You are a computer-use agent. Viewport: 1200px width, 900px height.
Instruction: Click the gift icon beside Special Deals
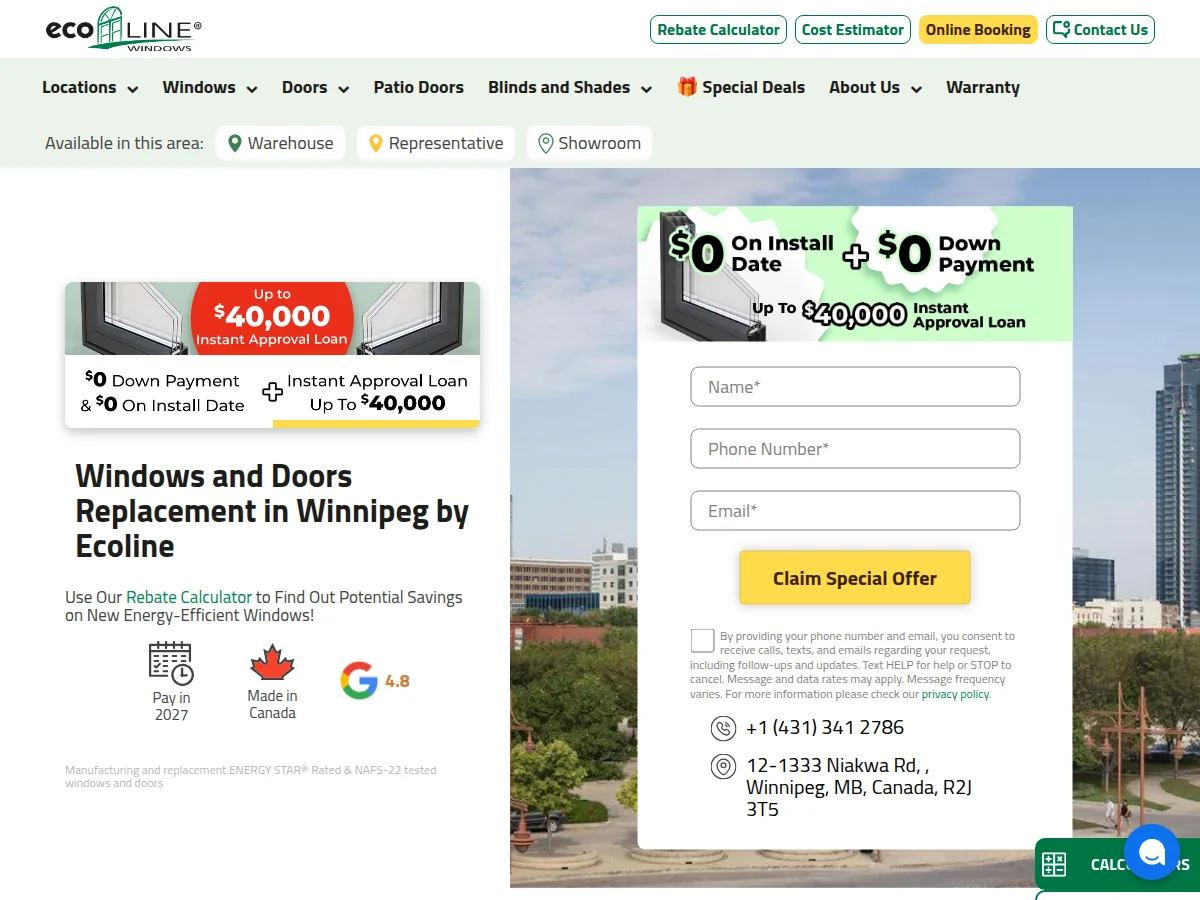(687, 87)
